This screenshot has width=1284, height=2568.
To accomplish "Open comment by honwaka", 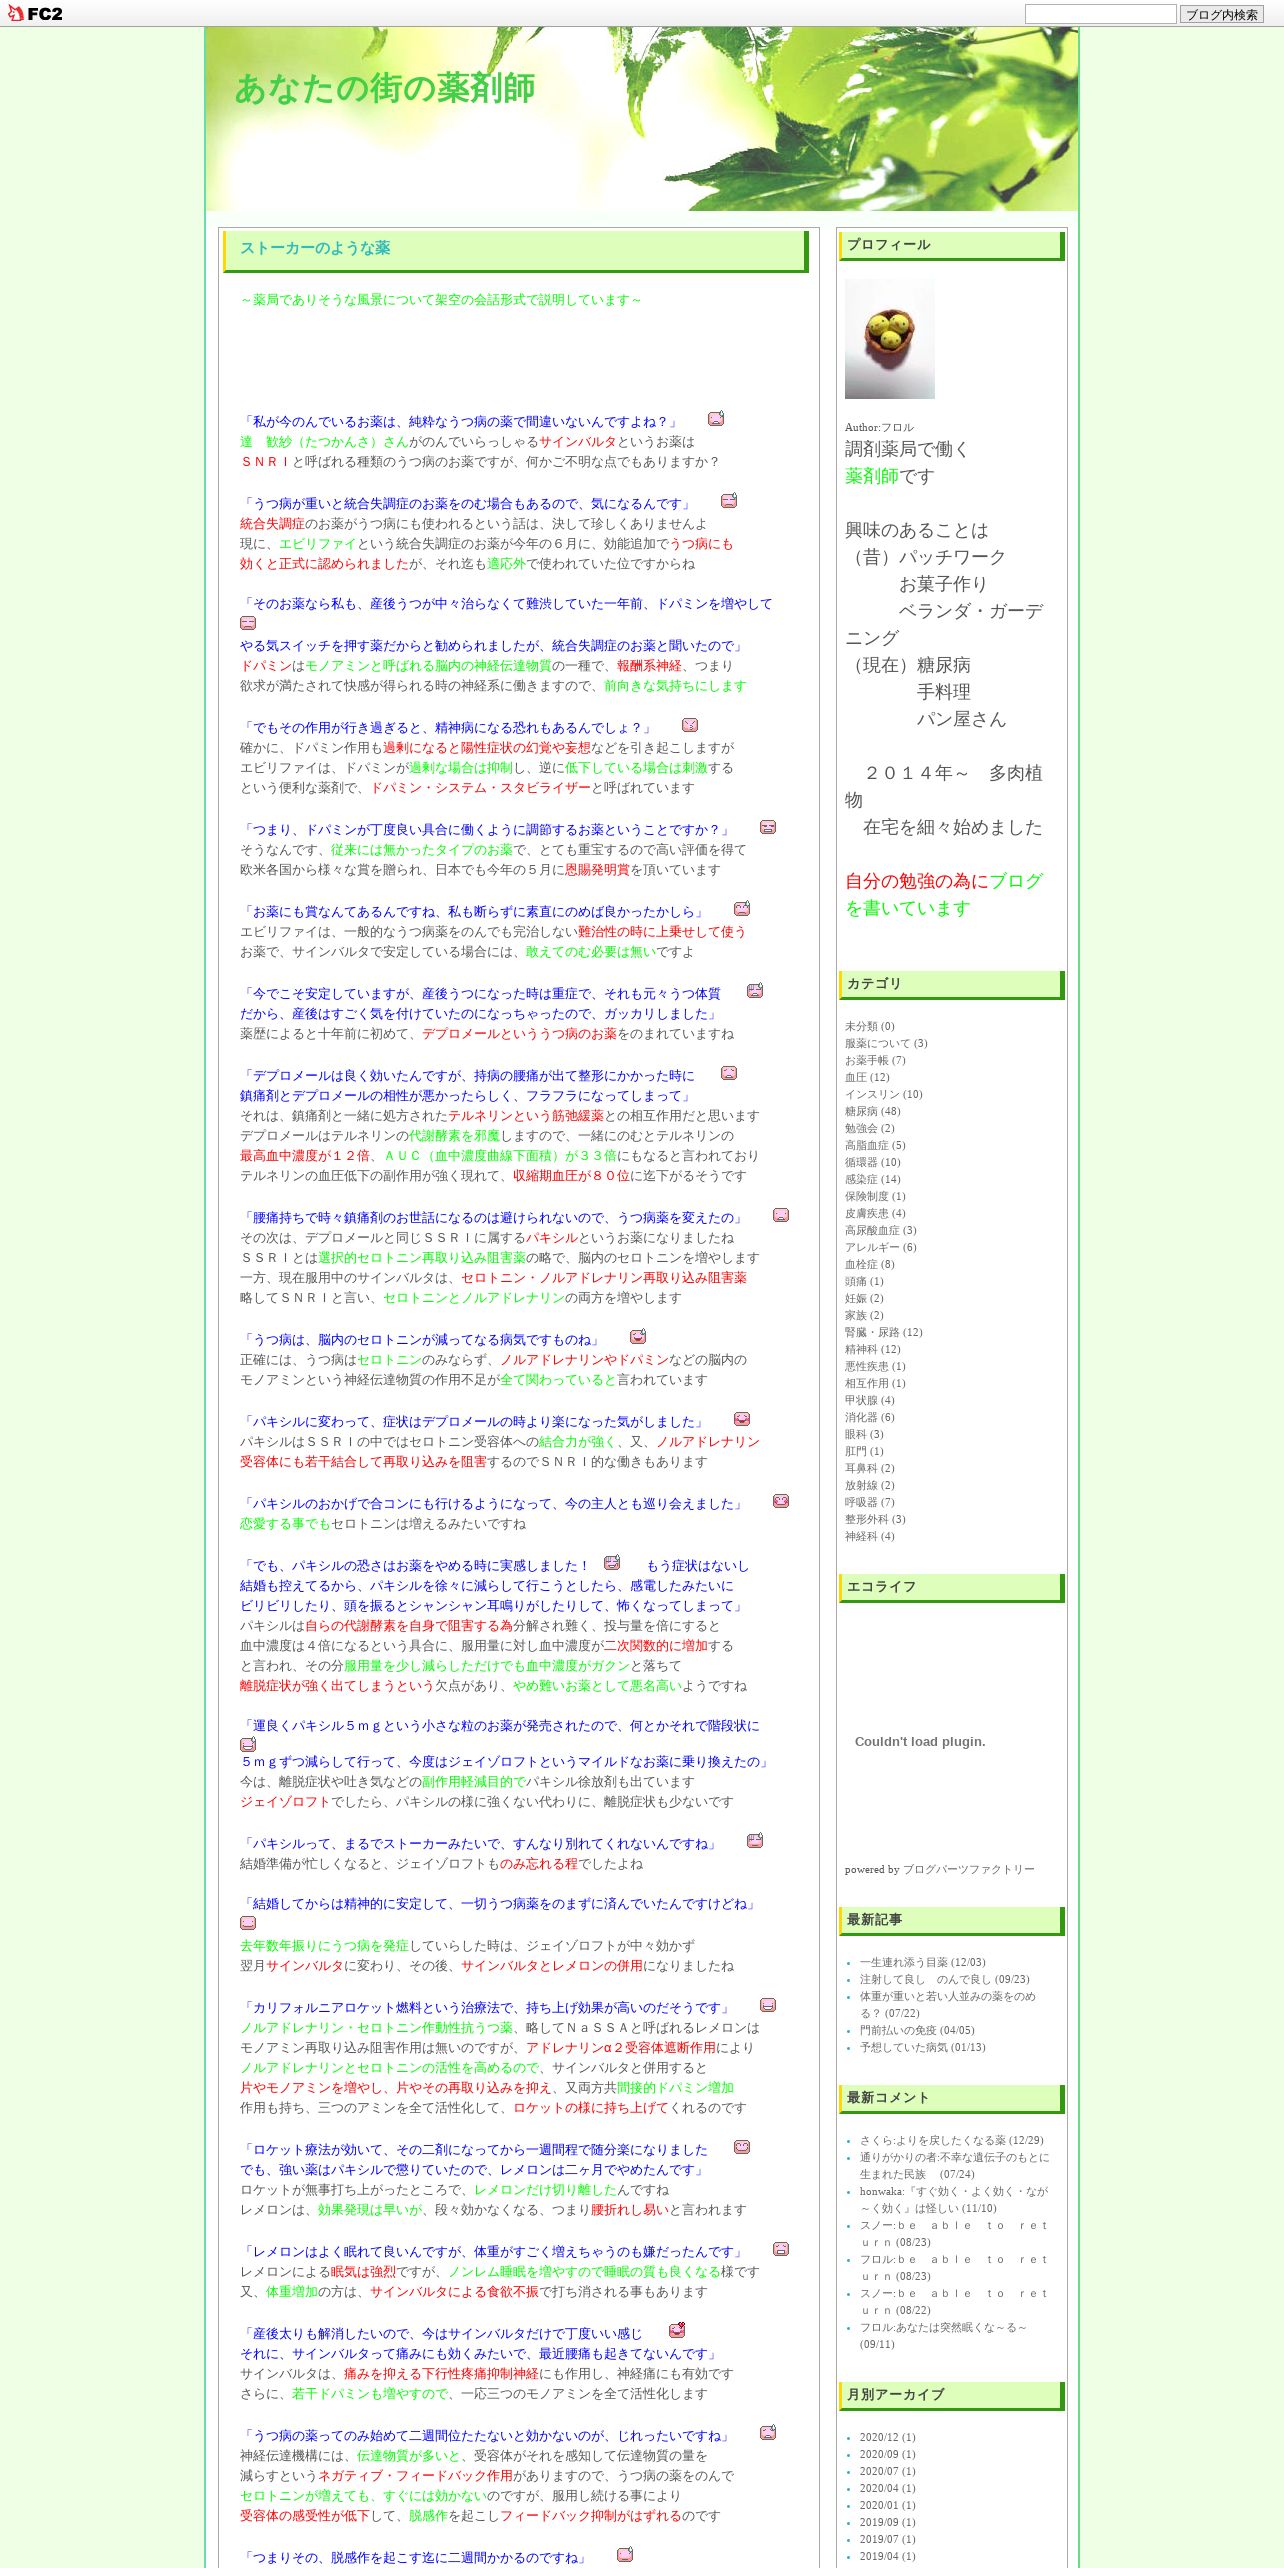I will (954, 2199).
